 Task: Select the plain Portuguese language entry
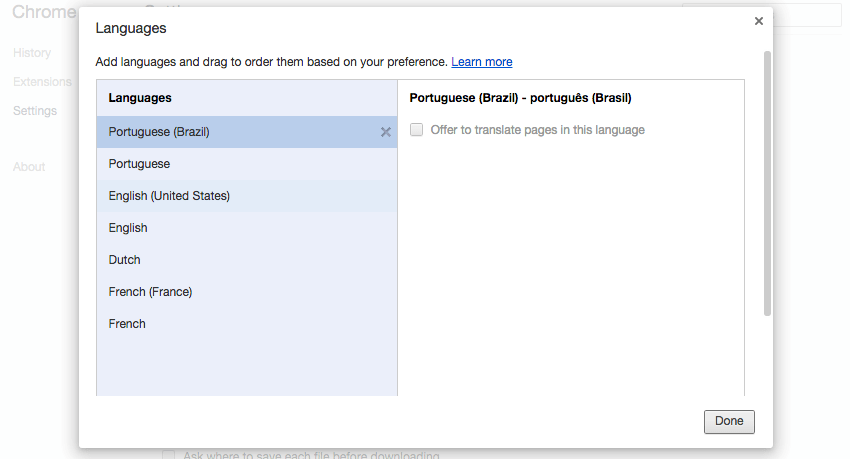(139, 164)
